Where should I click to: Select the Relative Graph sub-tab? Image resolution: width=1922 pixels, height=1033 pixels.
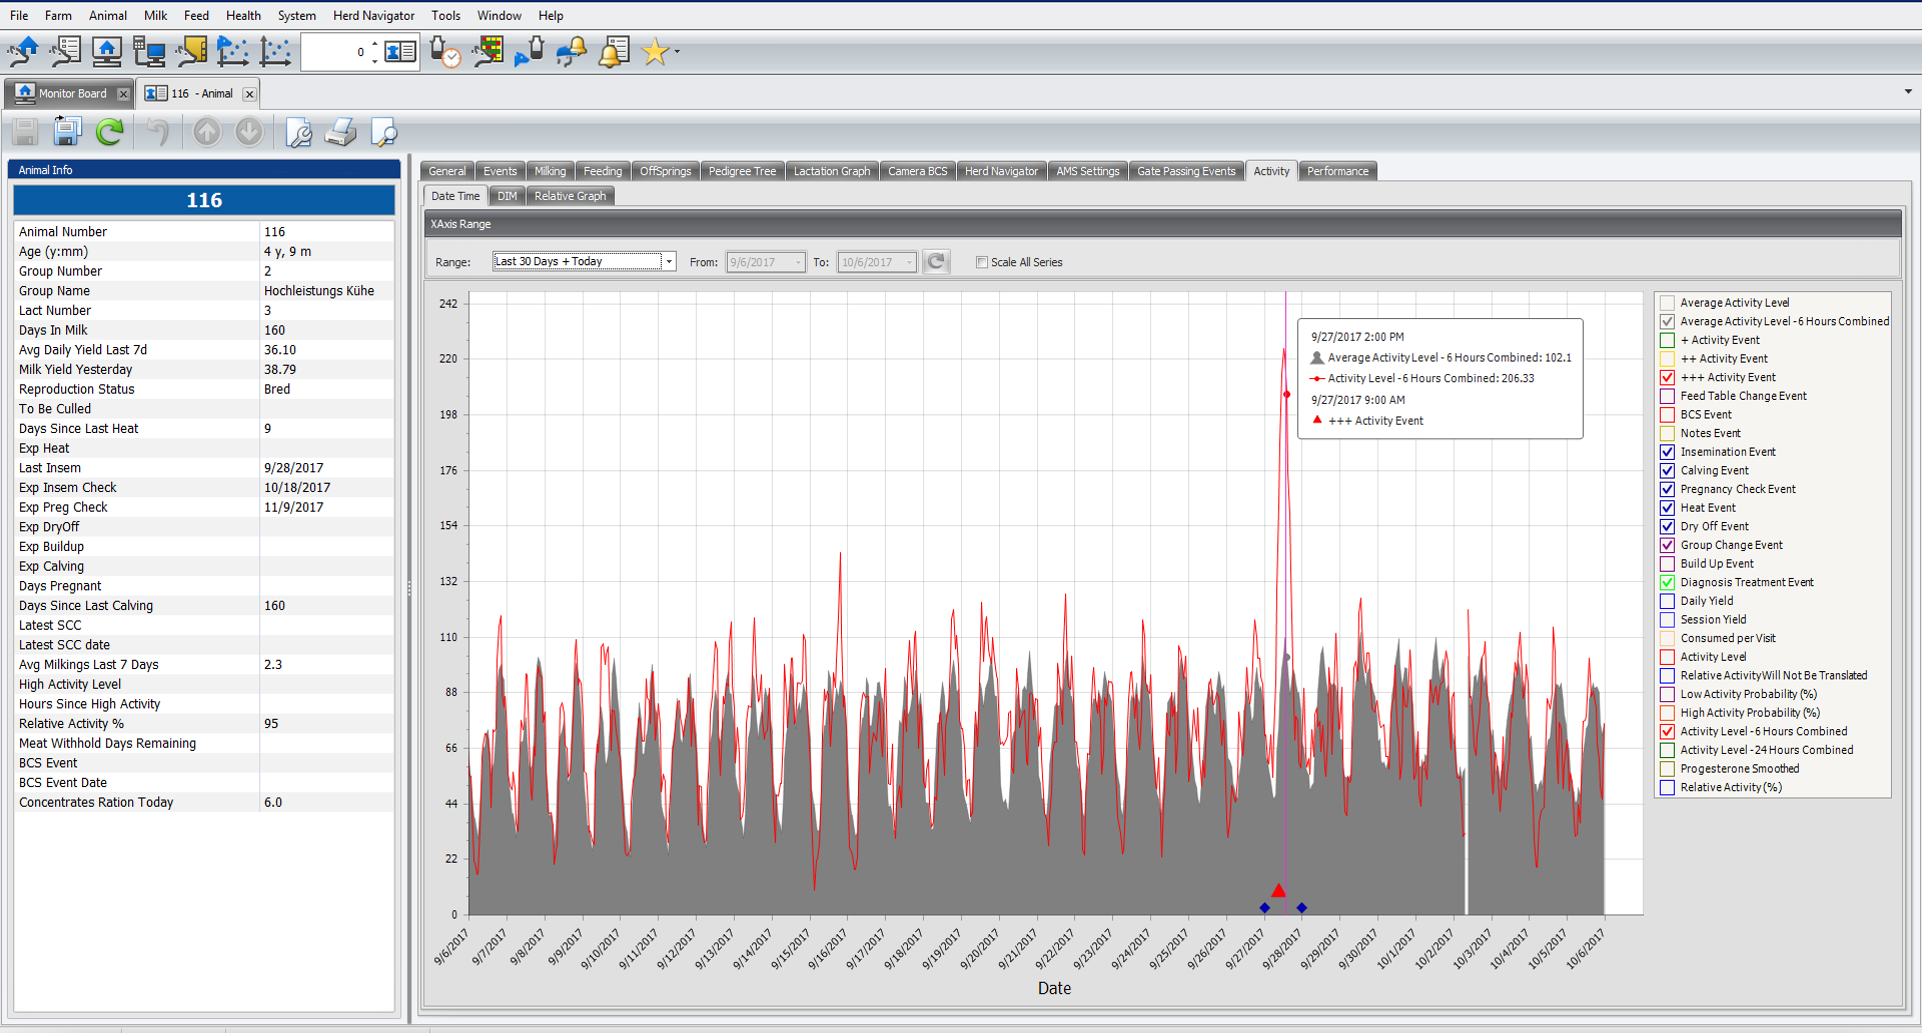(x=570, y=196)
